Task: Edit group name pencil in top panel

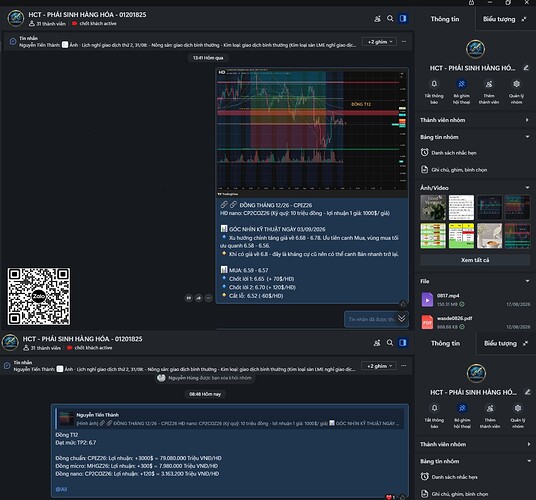Action: 526,68
